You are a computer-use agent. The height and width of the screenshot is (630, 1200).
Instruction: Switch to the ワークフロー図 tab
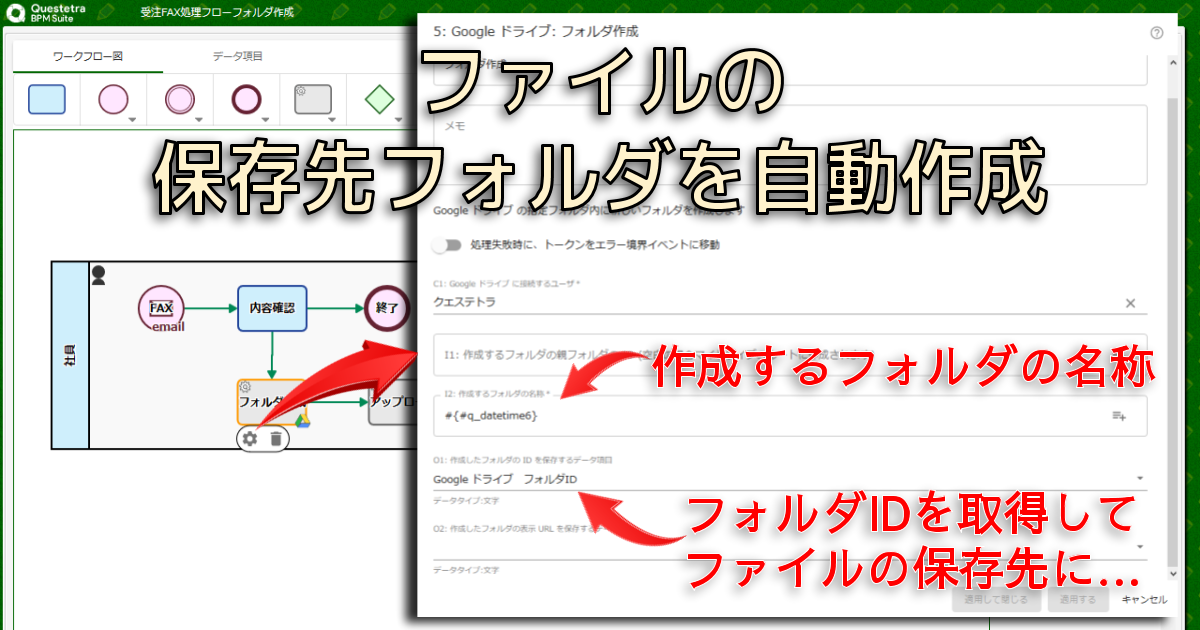tap(88, 57)
